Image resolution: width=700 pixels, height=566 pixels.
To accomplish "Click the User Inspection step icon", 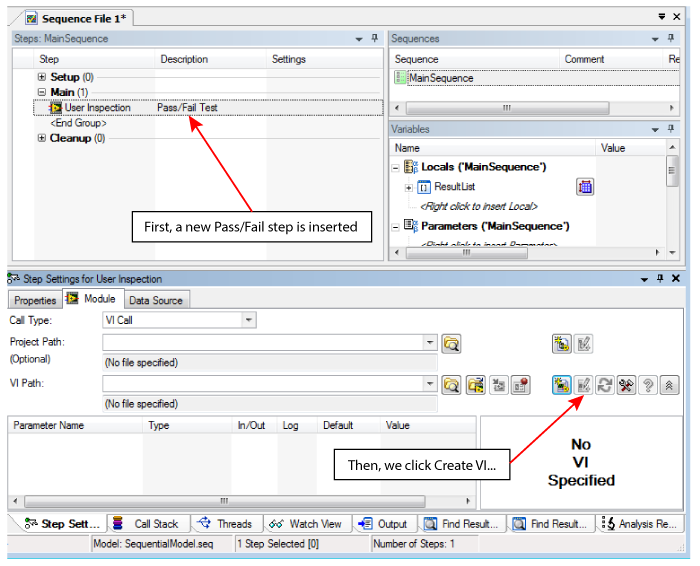I will (x=56, y=108).
